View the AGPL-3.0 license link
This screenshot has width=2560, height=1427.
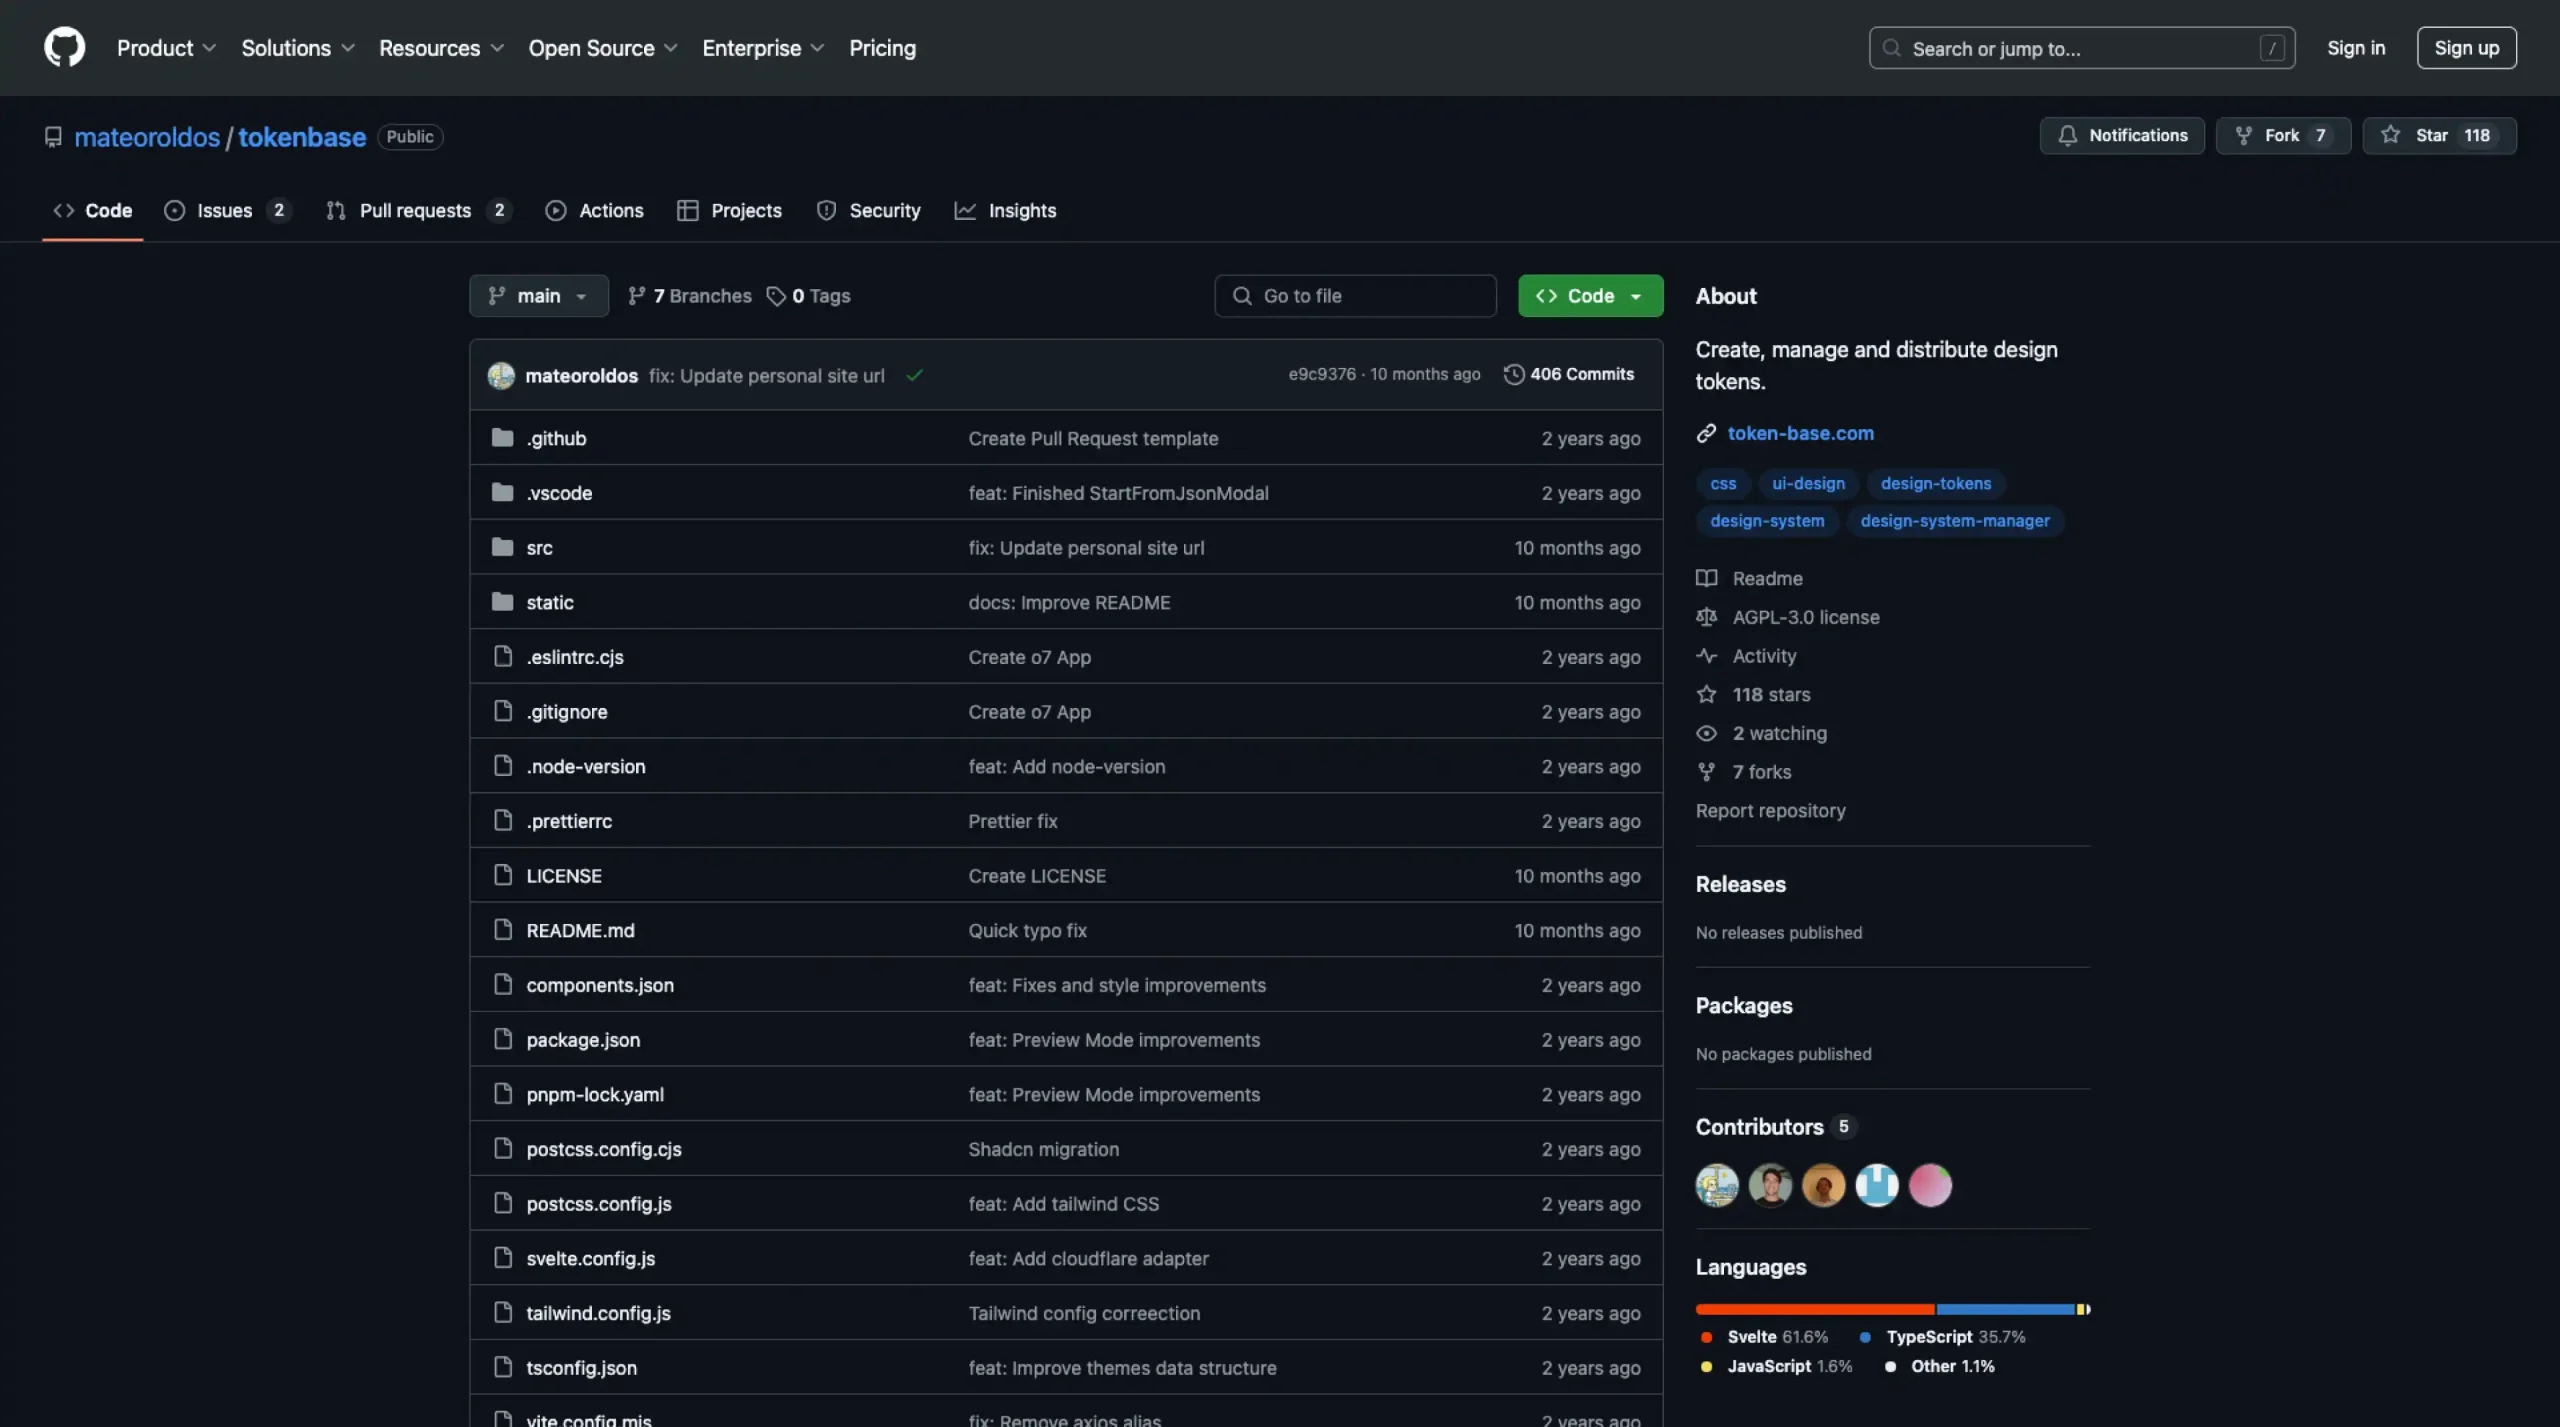(1805, 617)
